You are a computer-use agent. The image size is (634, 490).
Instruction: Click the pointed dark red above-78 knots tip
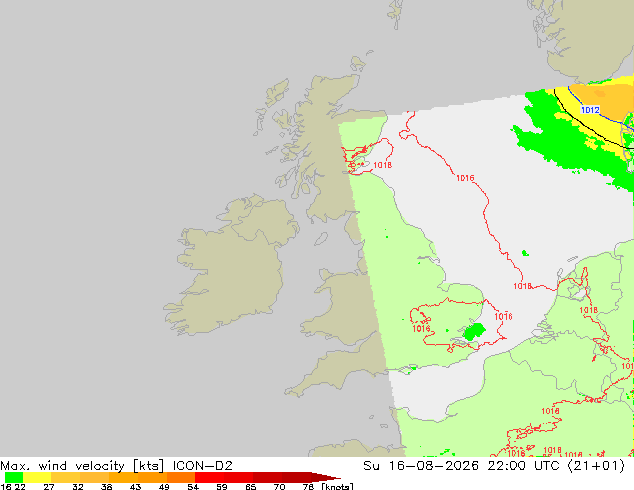[x=325, y=477]
